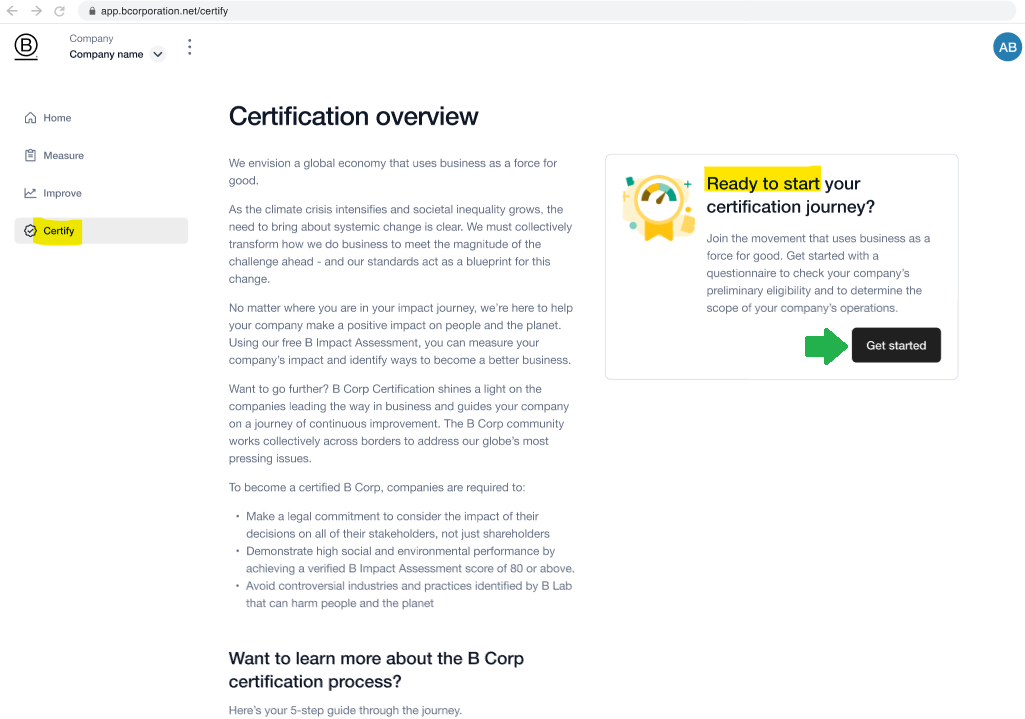Click the Measure clipboard icon in sidebar

tap(30, 156)
